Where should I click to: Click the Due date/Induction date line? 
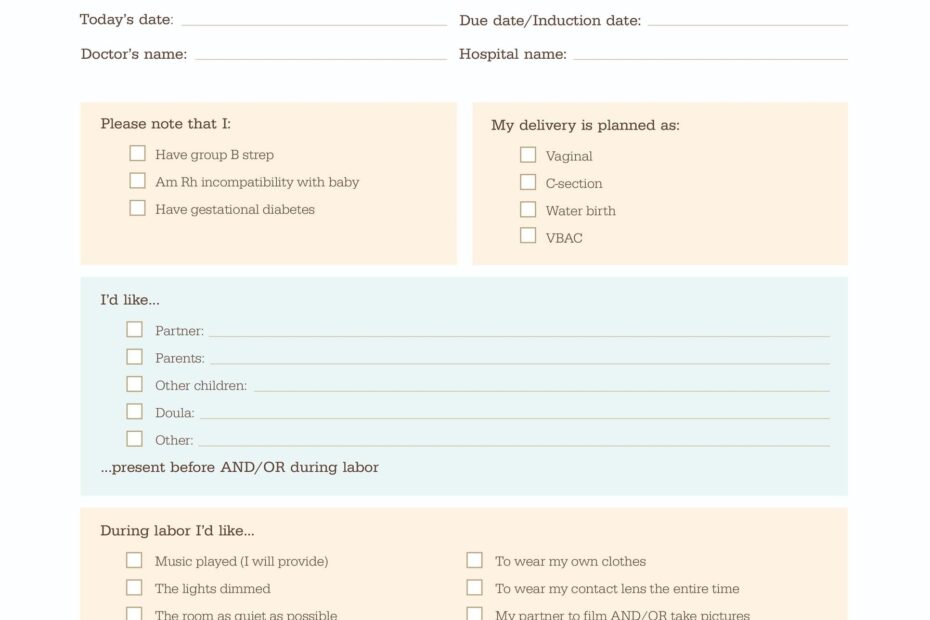pyautogui.click(x=747, y=18)
